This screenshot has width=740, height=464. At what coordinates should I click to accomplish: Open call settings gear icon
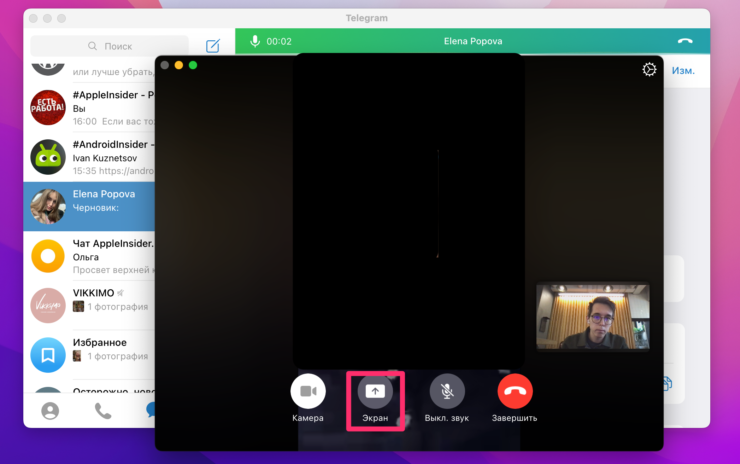click(x=649, y=70)
